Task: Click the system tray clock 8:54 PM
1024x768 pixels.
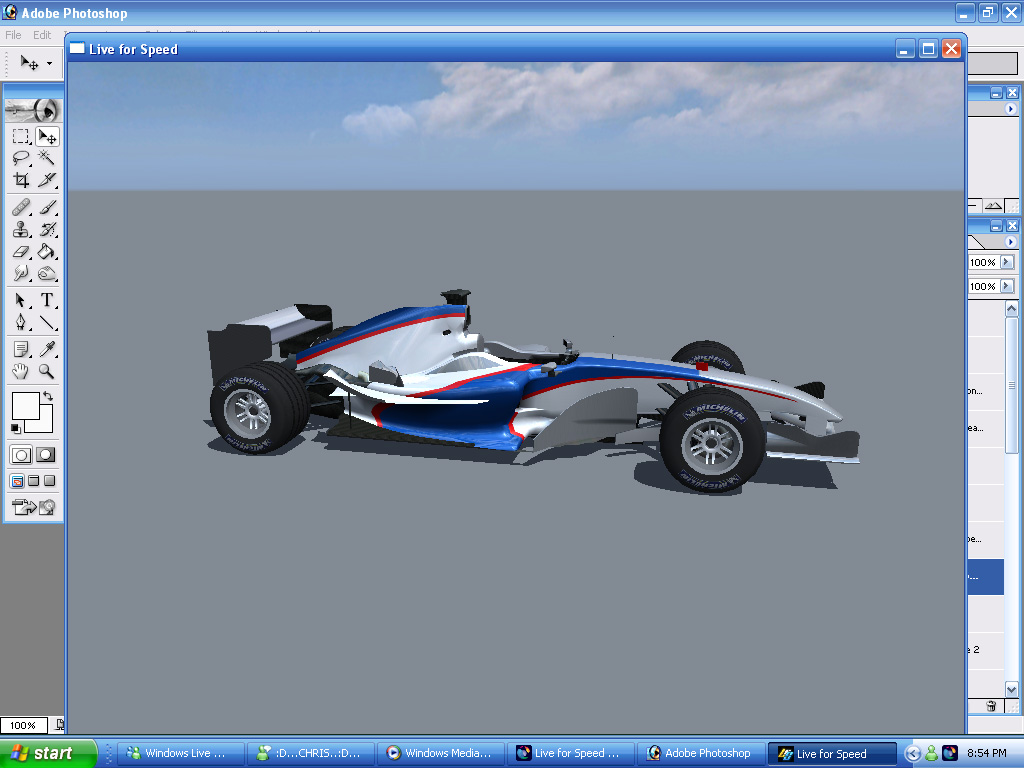Action: [987, 753]
